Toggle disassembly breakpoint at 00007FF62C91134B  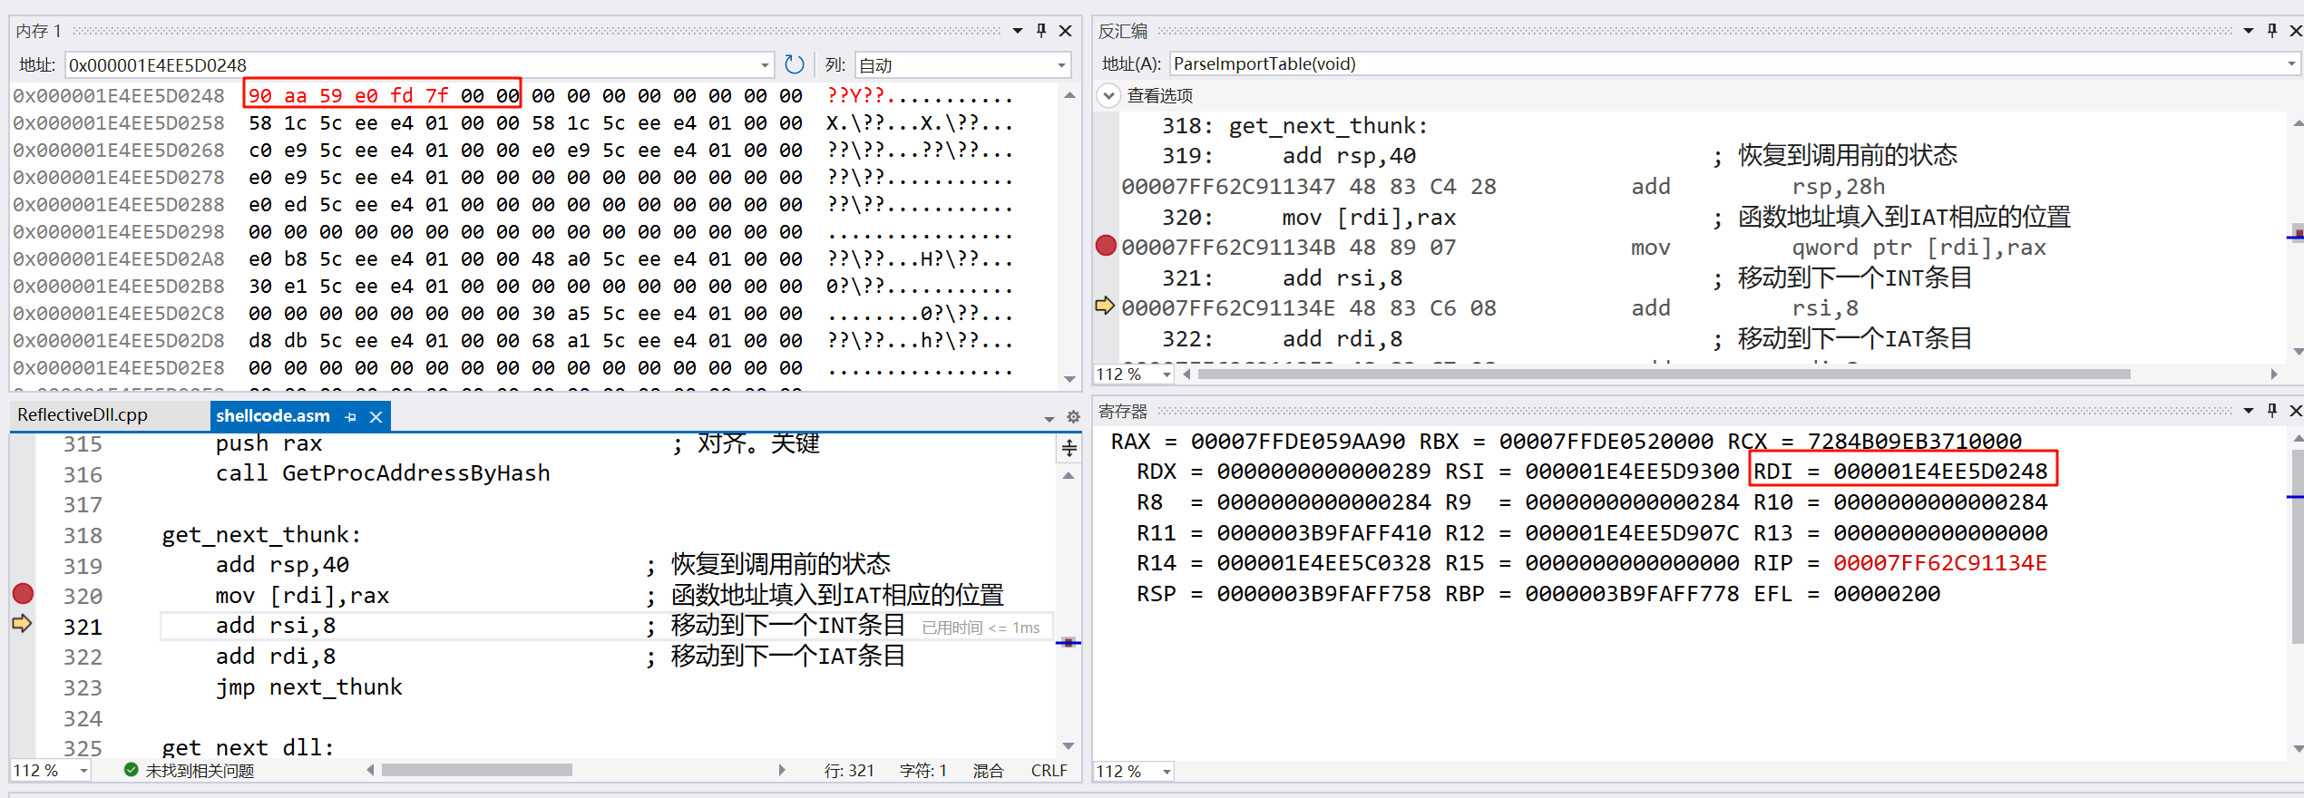[1105, 246]
